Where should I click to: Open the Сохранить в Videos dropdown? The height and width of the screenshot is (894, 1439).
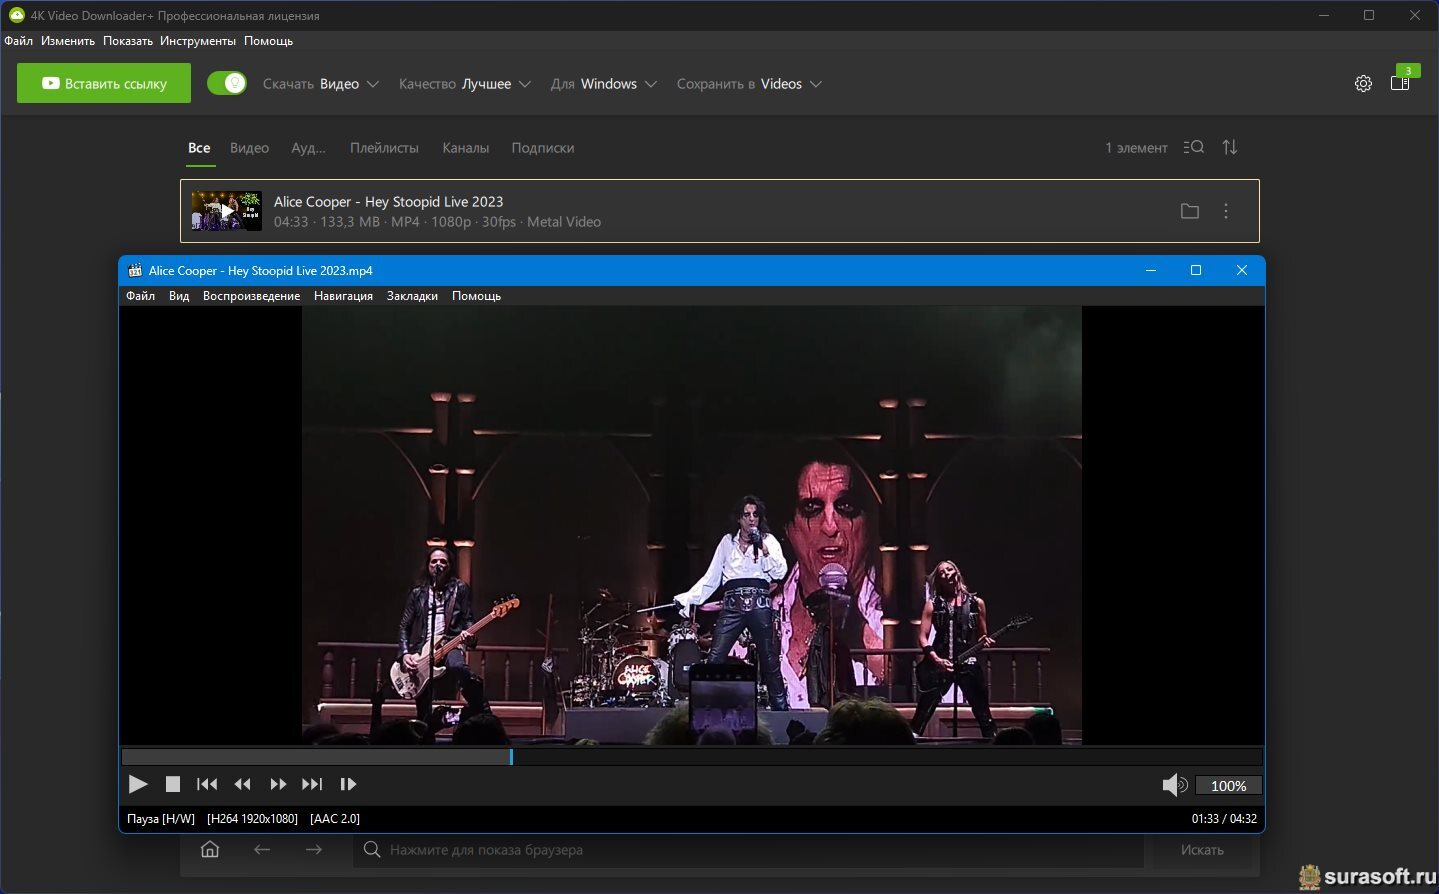coord(749,84)
